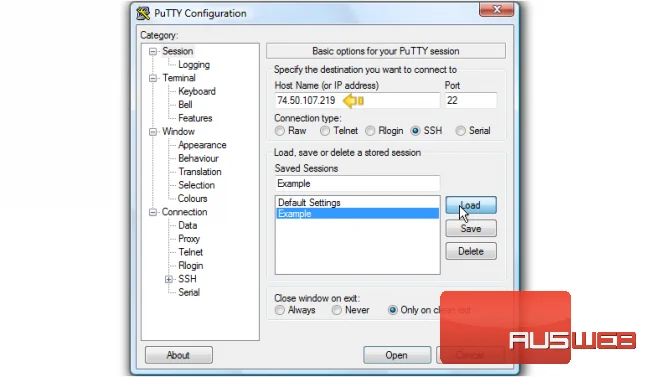Open the Translation category

[200, 172]
